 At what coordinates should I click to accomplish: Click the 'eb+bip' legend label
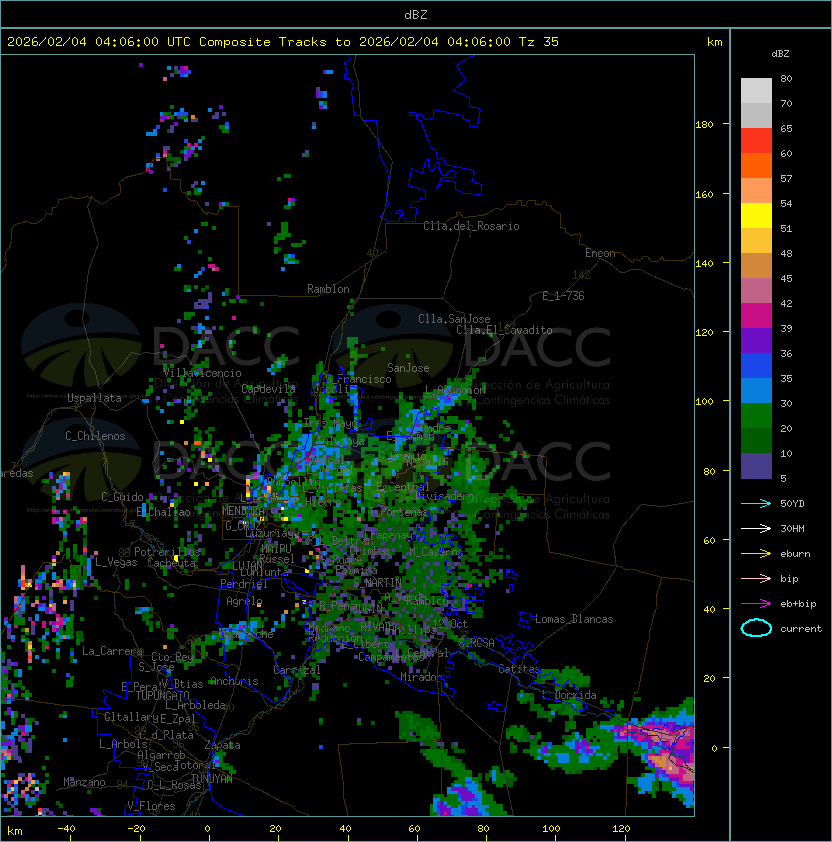(x=798, y=604)
